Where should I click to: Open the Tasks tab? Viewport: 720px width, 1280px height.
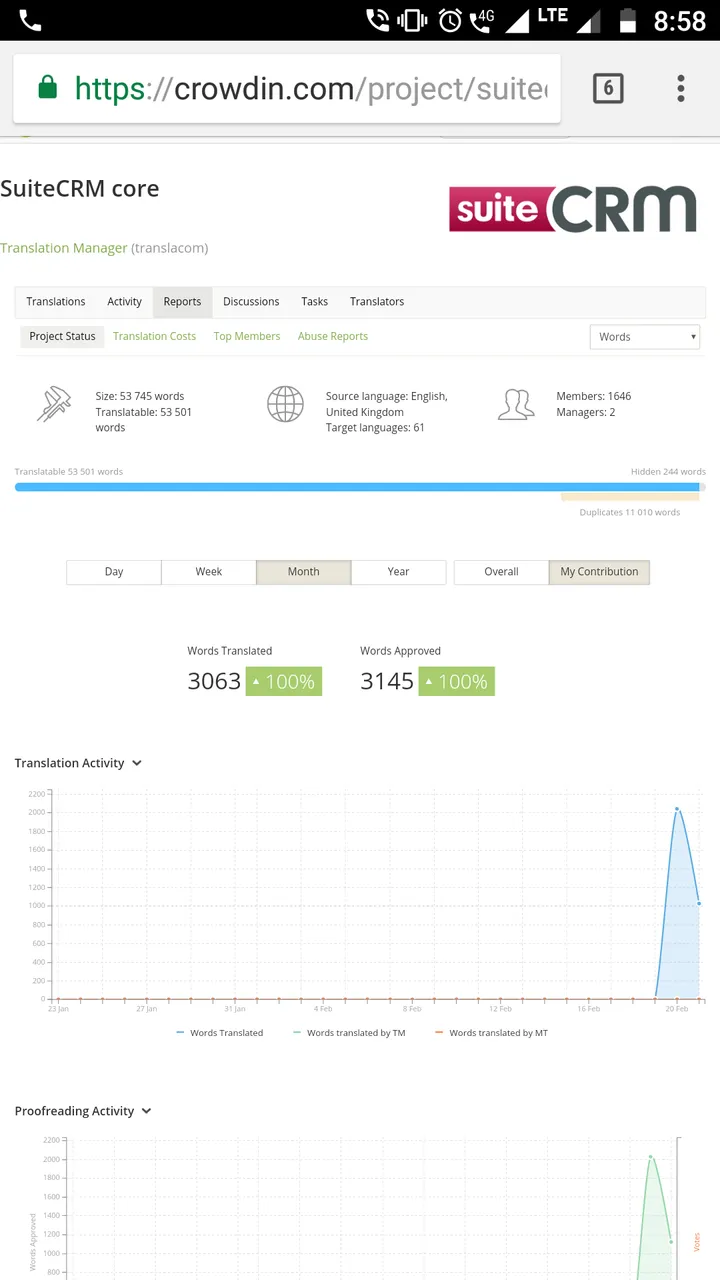[x=315, y=301]
